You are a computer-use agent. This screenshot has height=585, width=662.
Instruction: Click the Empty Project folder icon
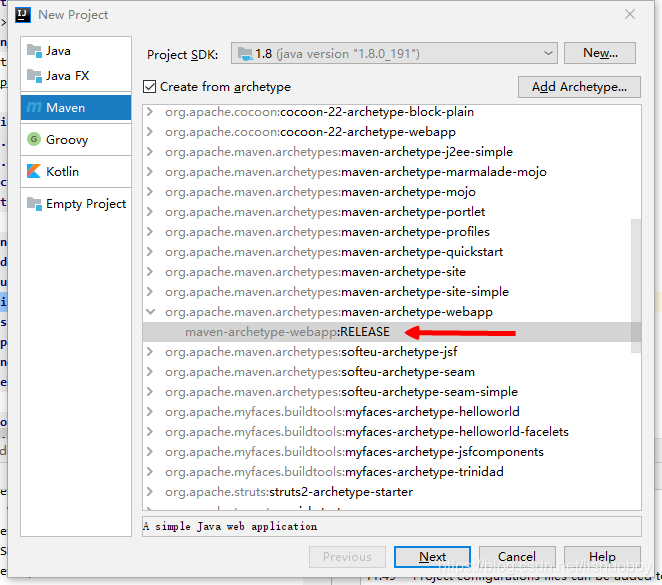[34, 203]
